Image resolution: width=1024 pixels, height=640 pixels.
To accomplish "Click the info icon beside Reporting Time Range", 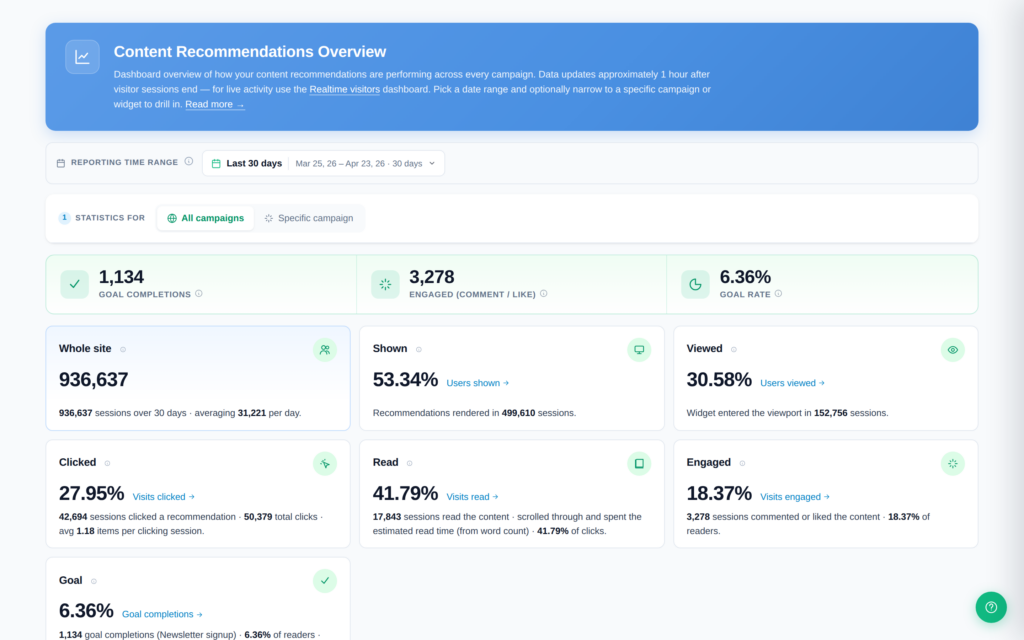I will (x=189, y=161).
